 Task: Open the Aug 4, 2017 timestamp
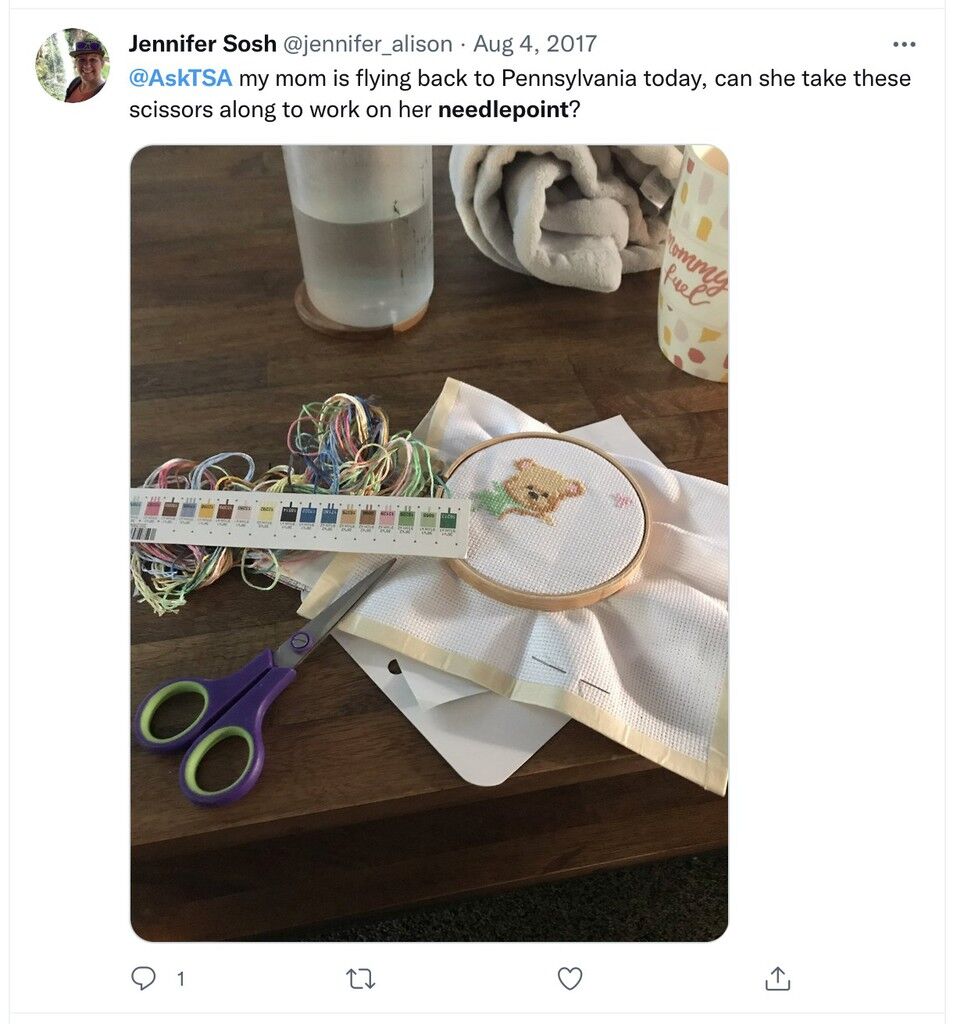[534, 44]
